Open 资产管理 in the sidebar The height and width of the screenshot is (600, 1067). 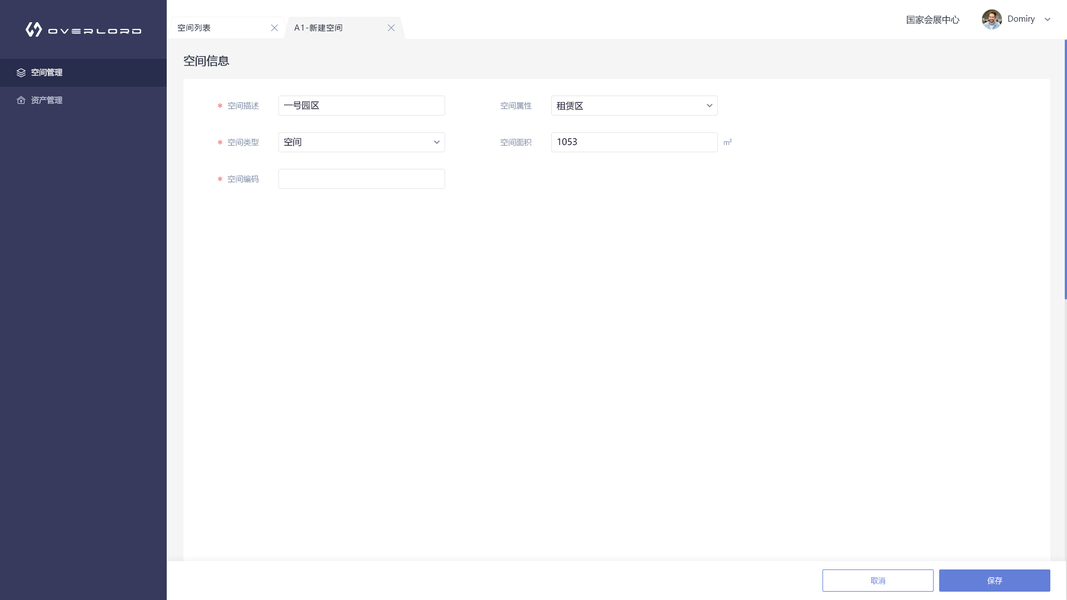point(83,100)
